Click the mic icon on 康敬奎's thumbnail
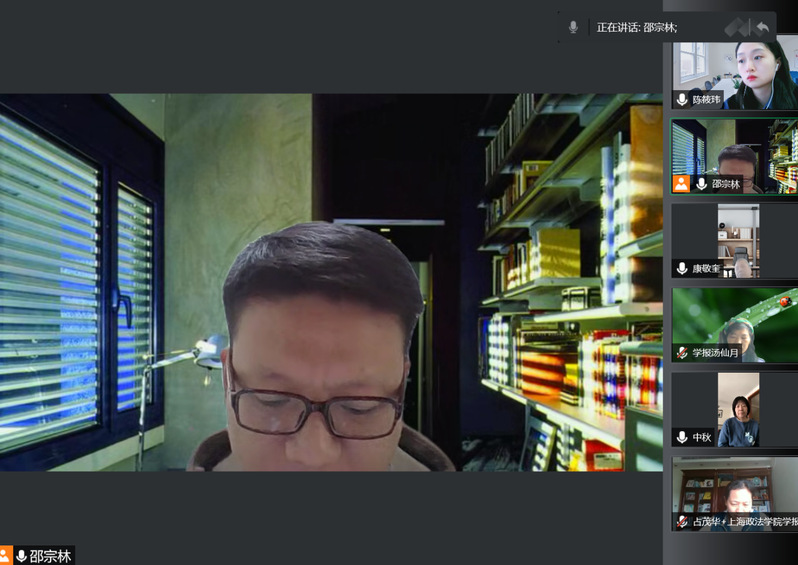 682,268
